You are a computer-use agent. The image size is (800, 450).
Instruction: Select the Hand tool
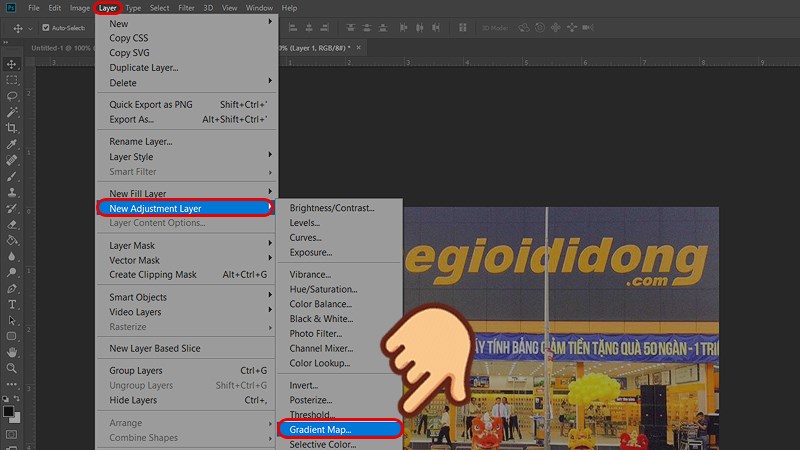click(x=12, y=352)
